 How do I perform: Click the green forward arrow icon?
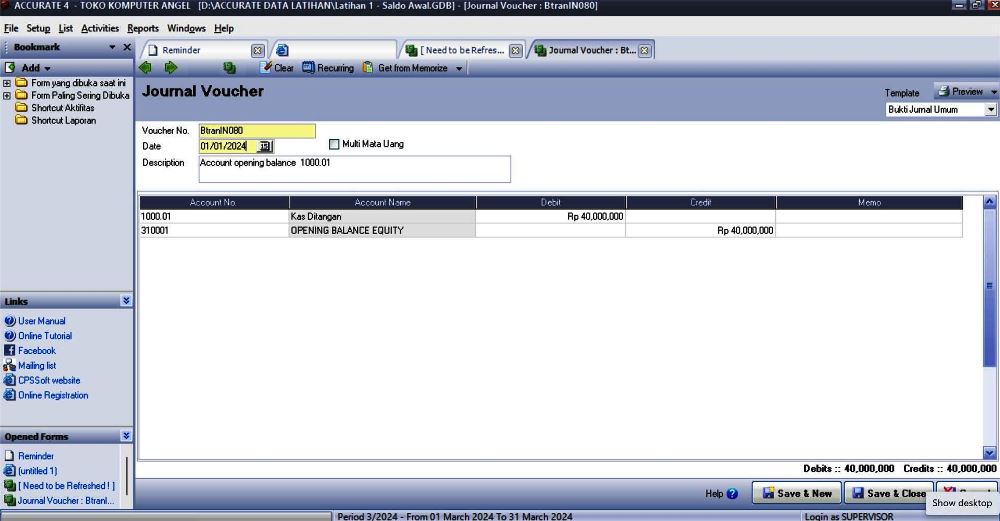pos(171,68)
